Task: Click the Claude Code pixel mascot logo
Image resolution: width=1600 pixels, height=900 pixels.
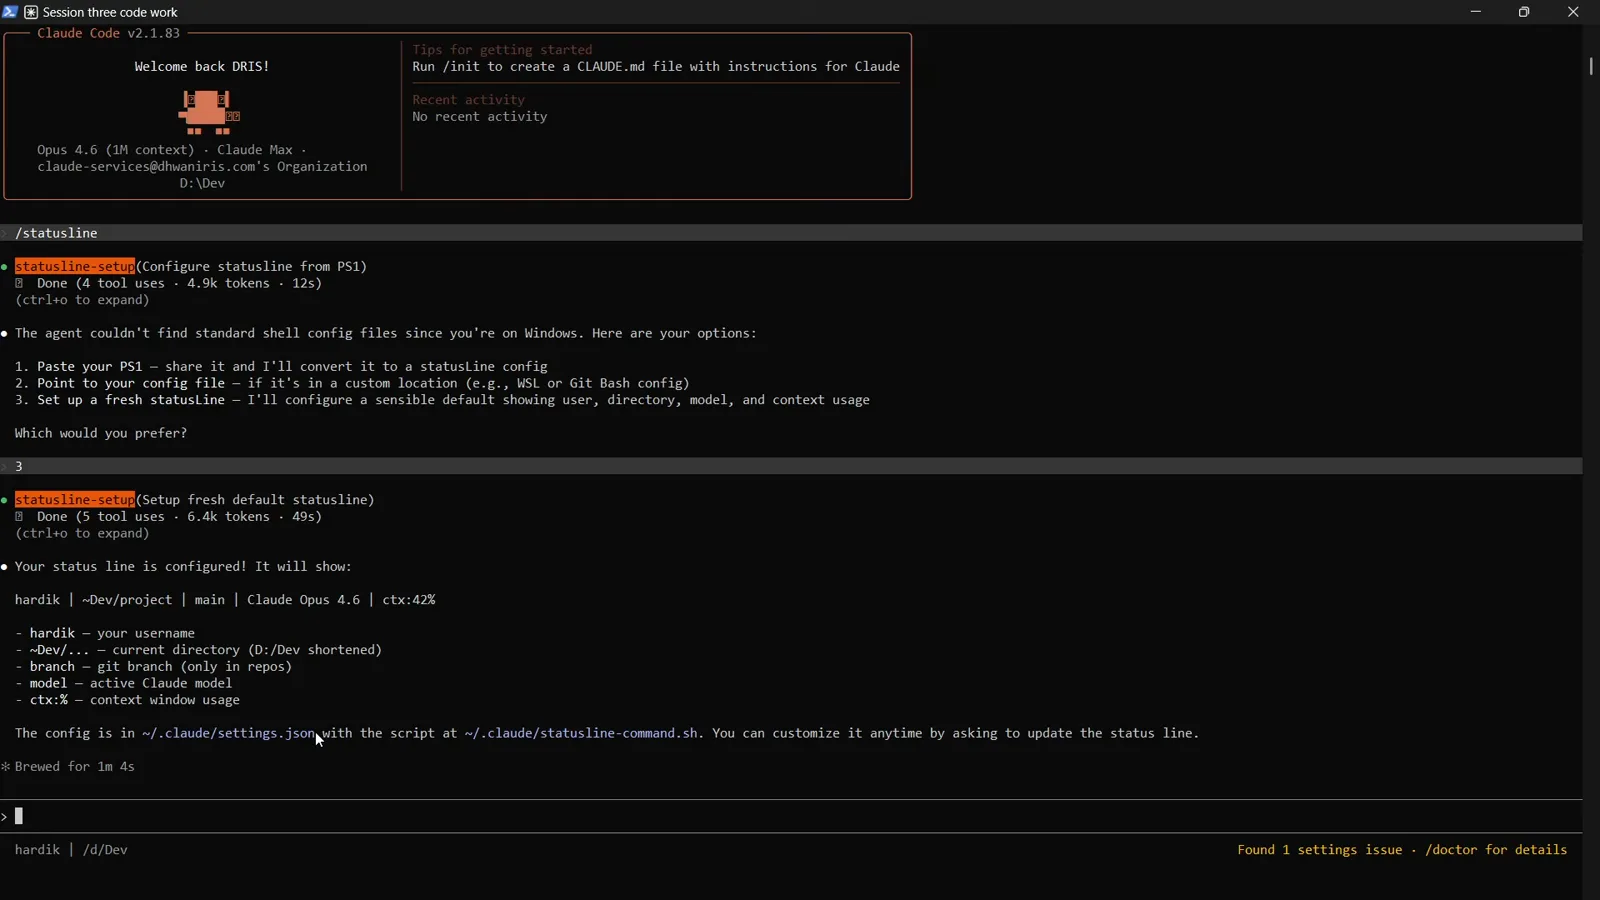Action: 209,112
